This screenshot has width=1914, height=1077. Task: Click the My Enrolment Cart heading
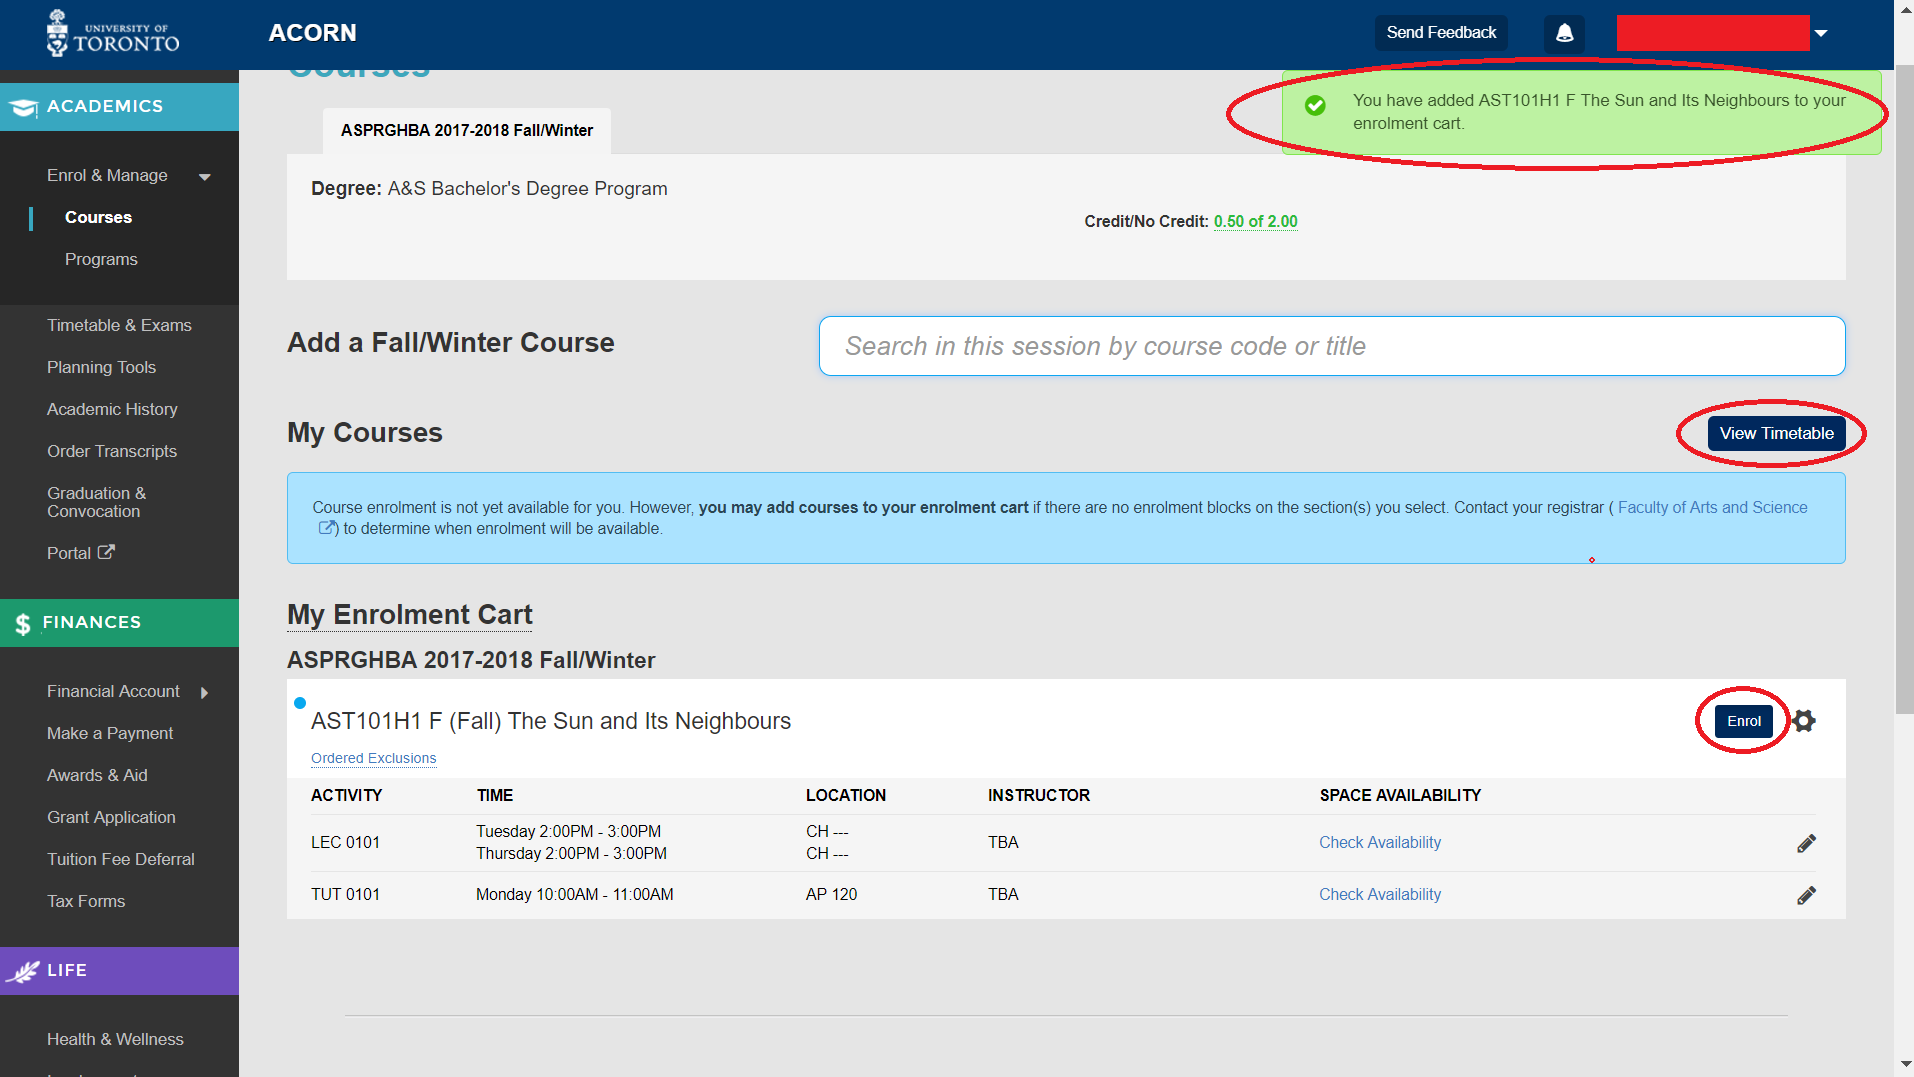(410, 614)
